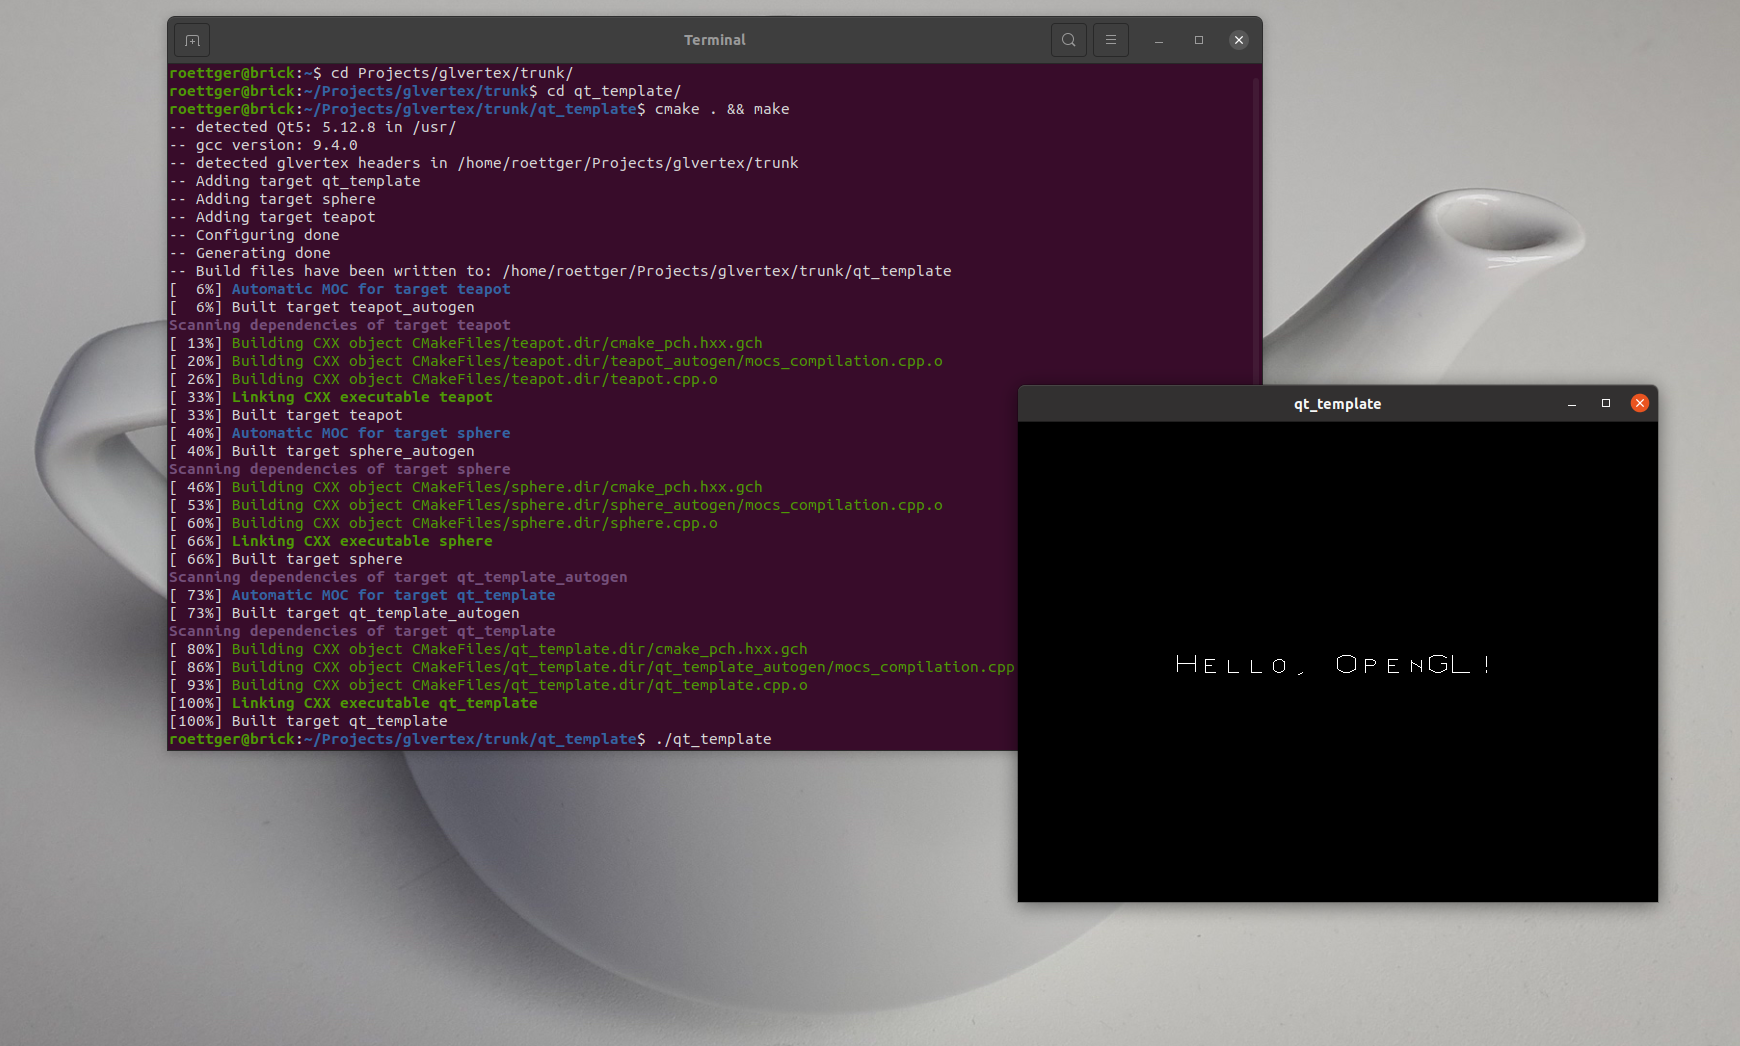Click 'Linking CXX executable qt_template'
The image size is (1740, 1046).
385,703
